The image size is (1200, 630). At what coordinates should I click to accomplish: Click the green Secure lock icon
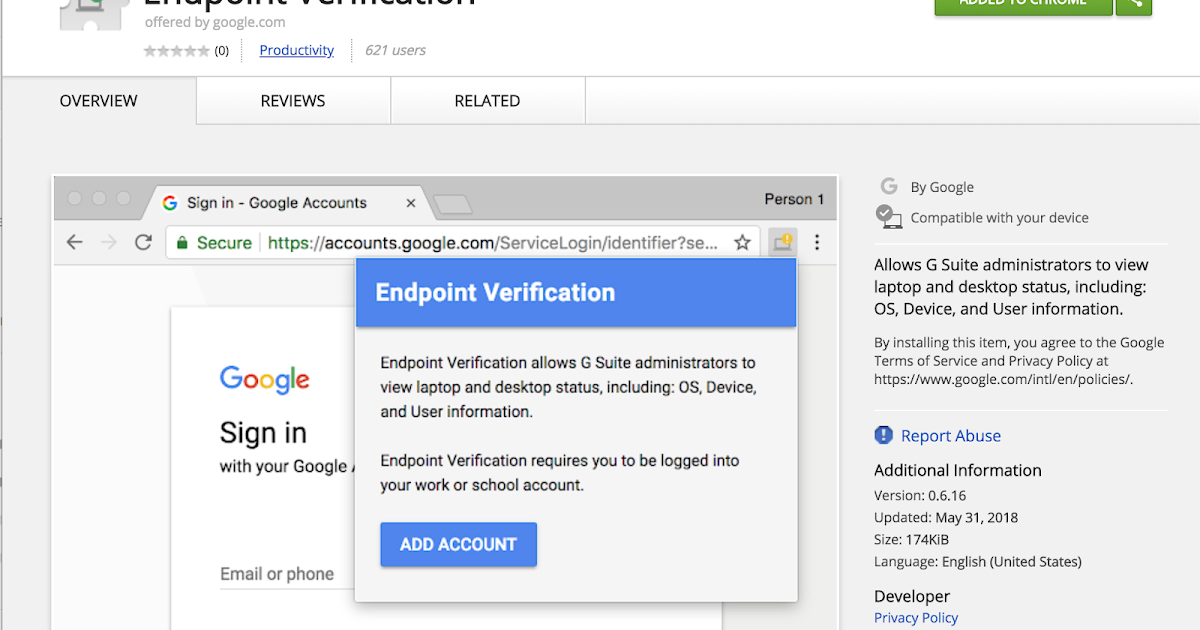point(182,243)
